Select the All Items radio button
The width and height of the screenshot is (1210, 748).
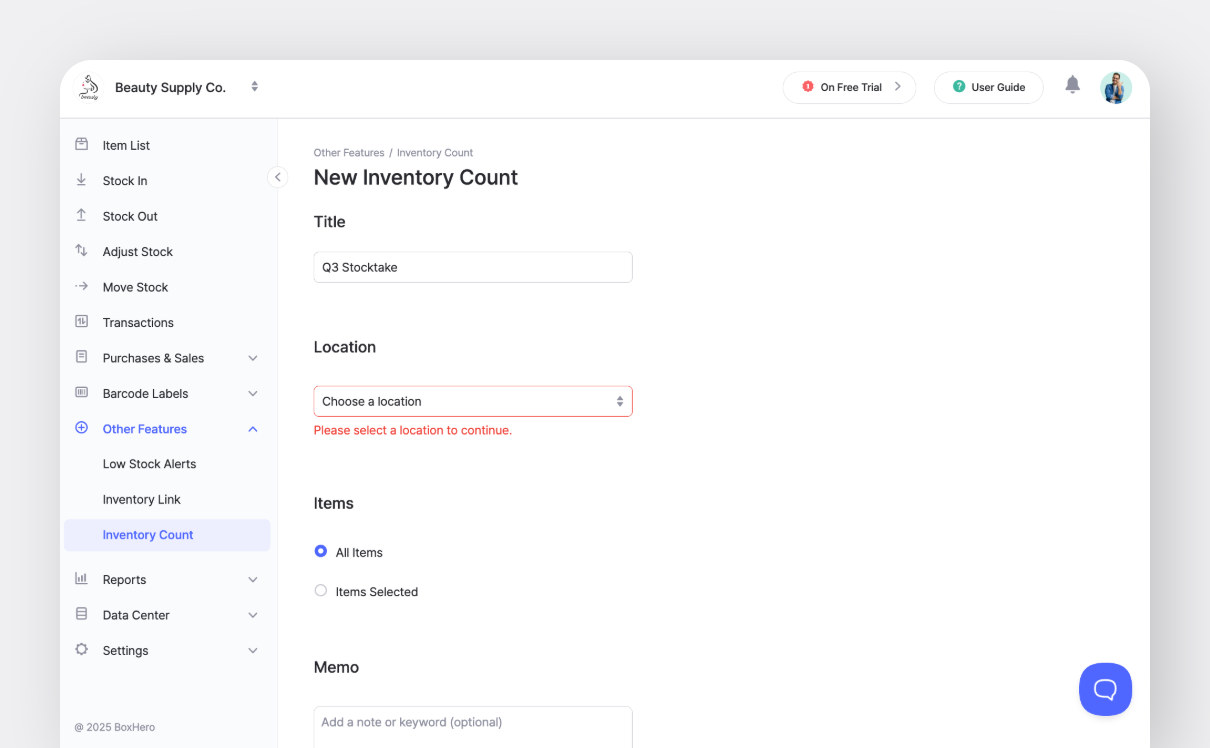pyautogui.click(x=321, y=551)
